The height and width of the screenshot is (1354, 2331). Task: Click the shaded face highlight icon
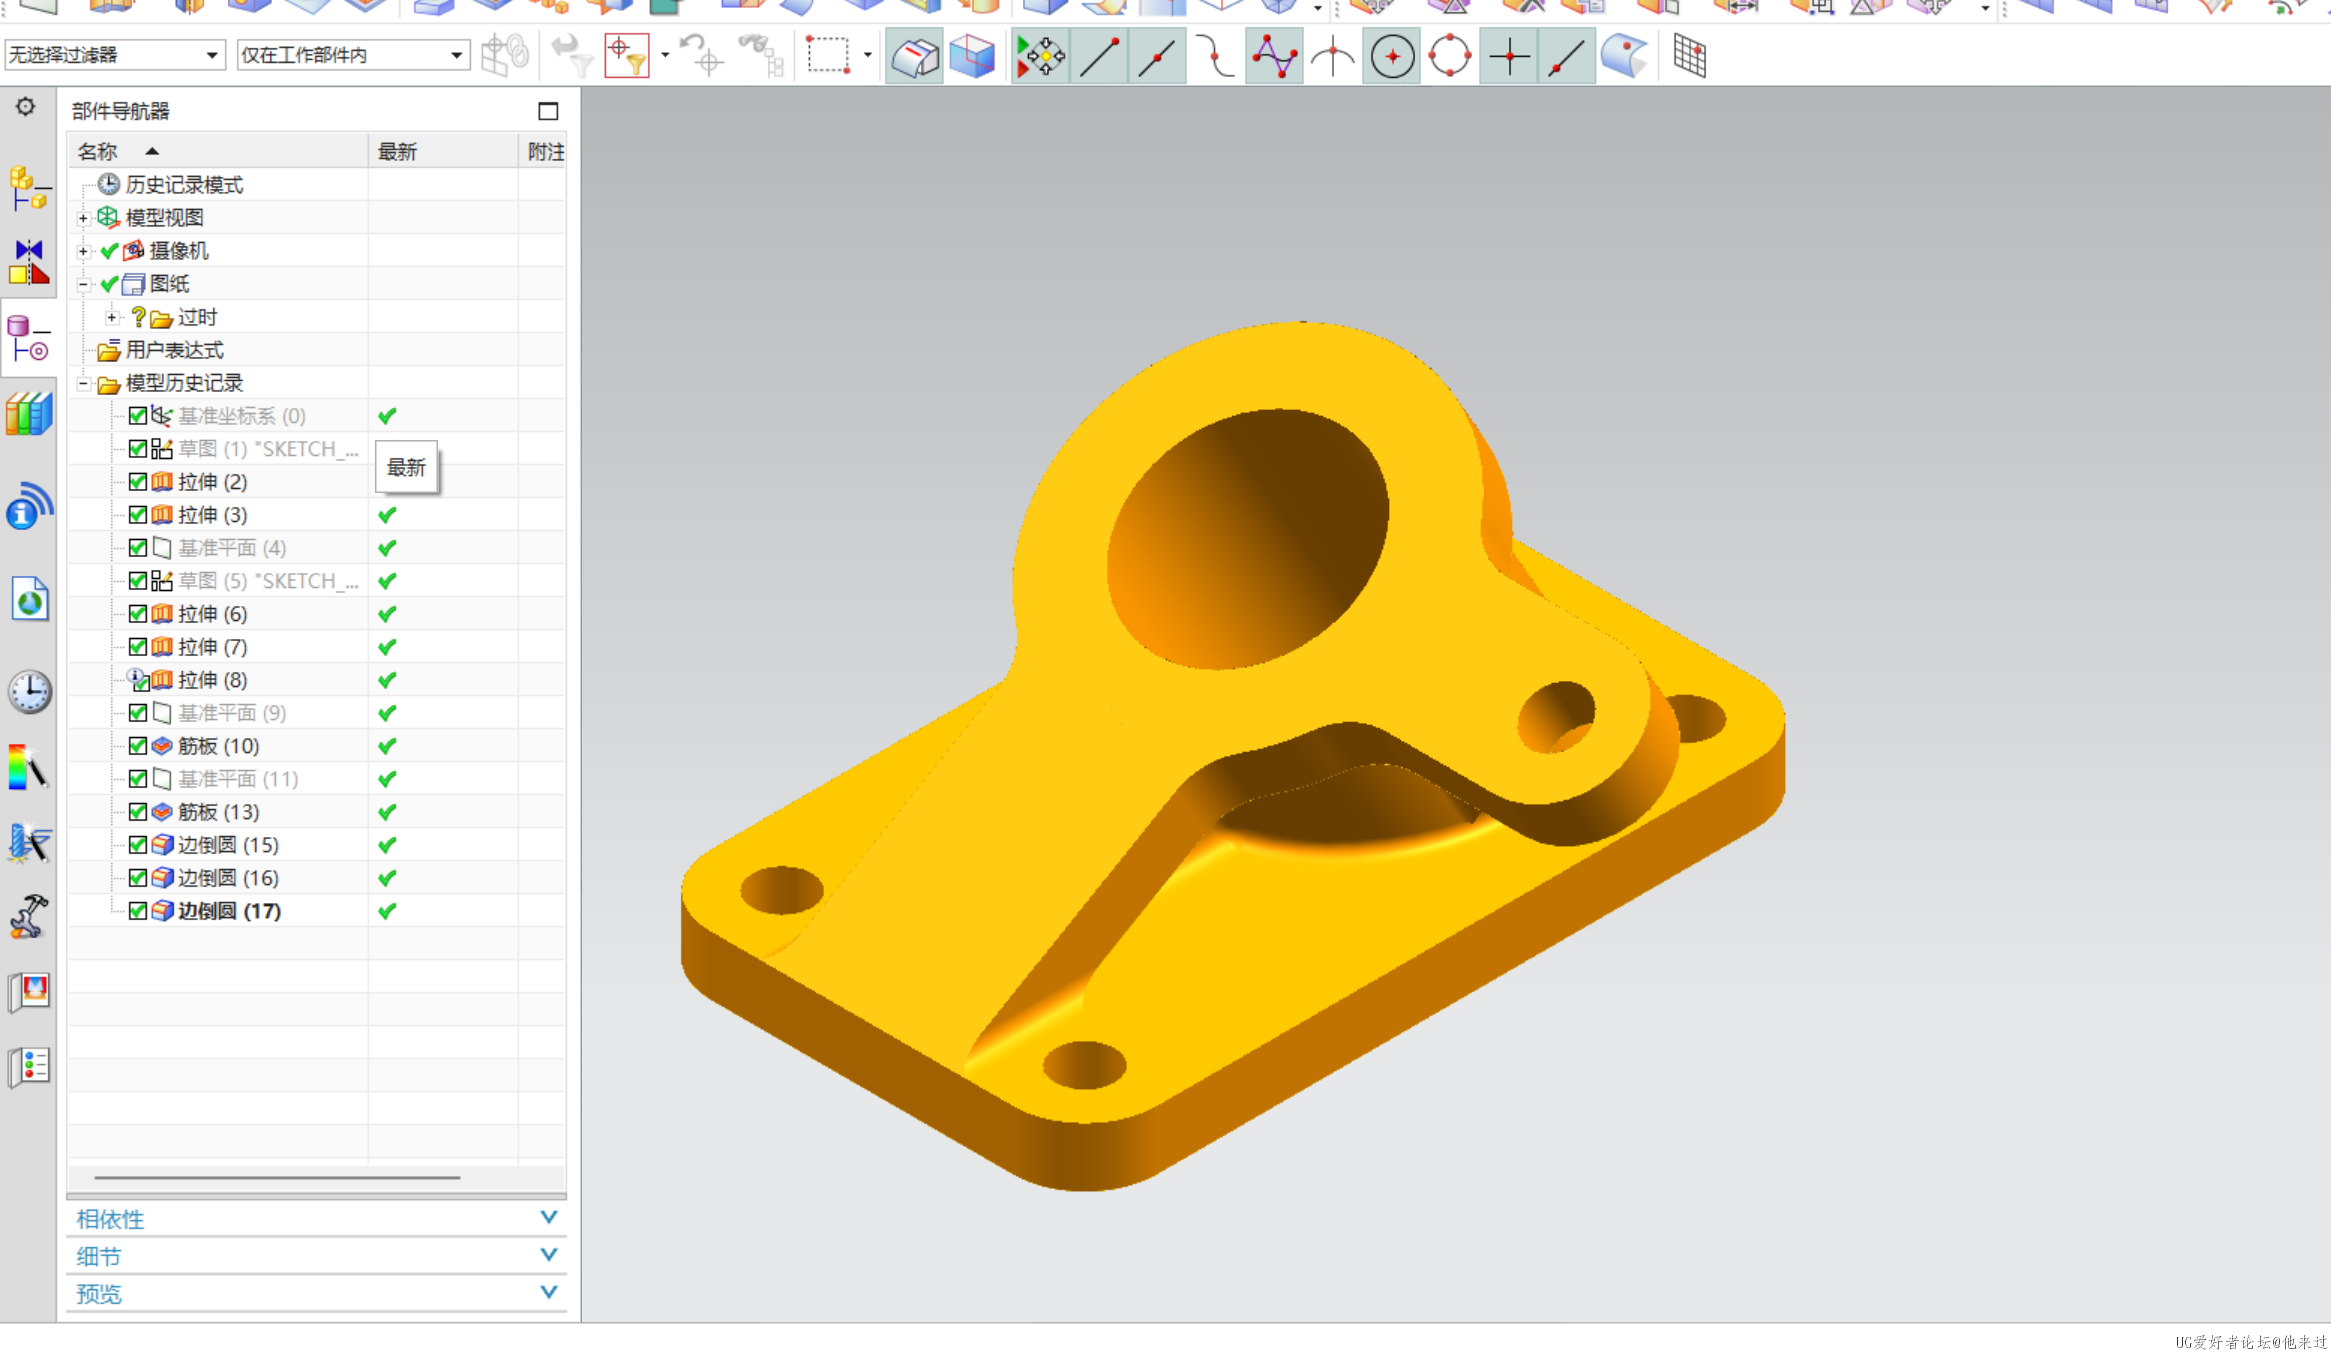[914, 56]
